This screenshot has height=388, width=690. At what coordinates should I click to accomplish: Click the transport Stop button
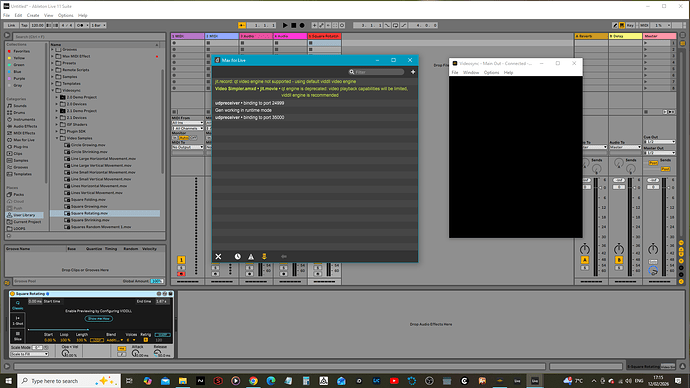point(294,26)
